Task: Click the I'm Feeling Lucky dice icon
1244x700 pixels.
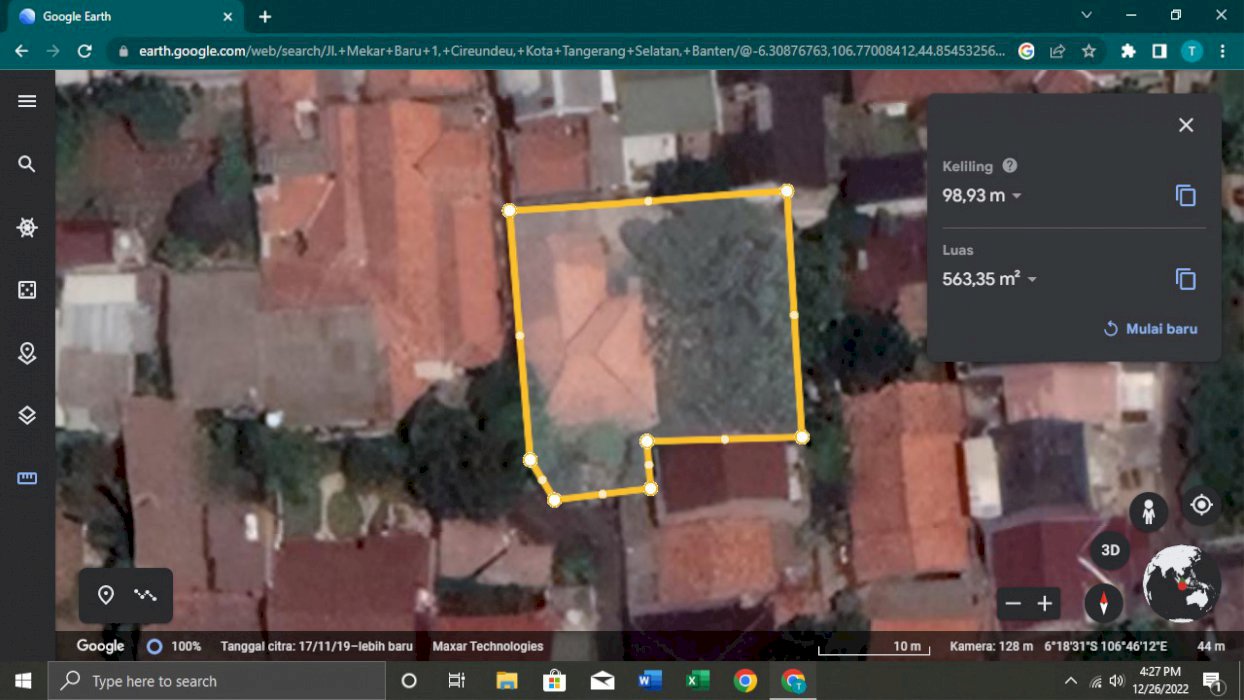Action: 27,290
